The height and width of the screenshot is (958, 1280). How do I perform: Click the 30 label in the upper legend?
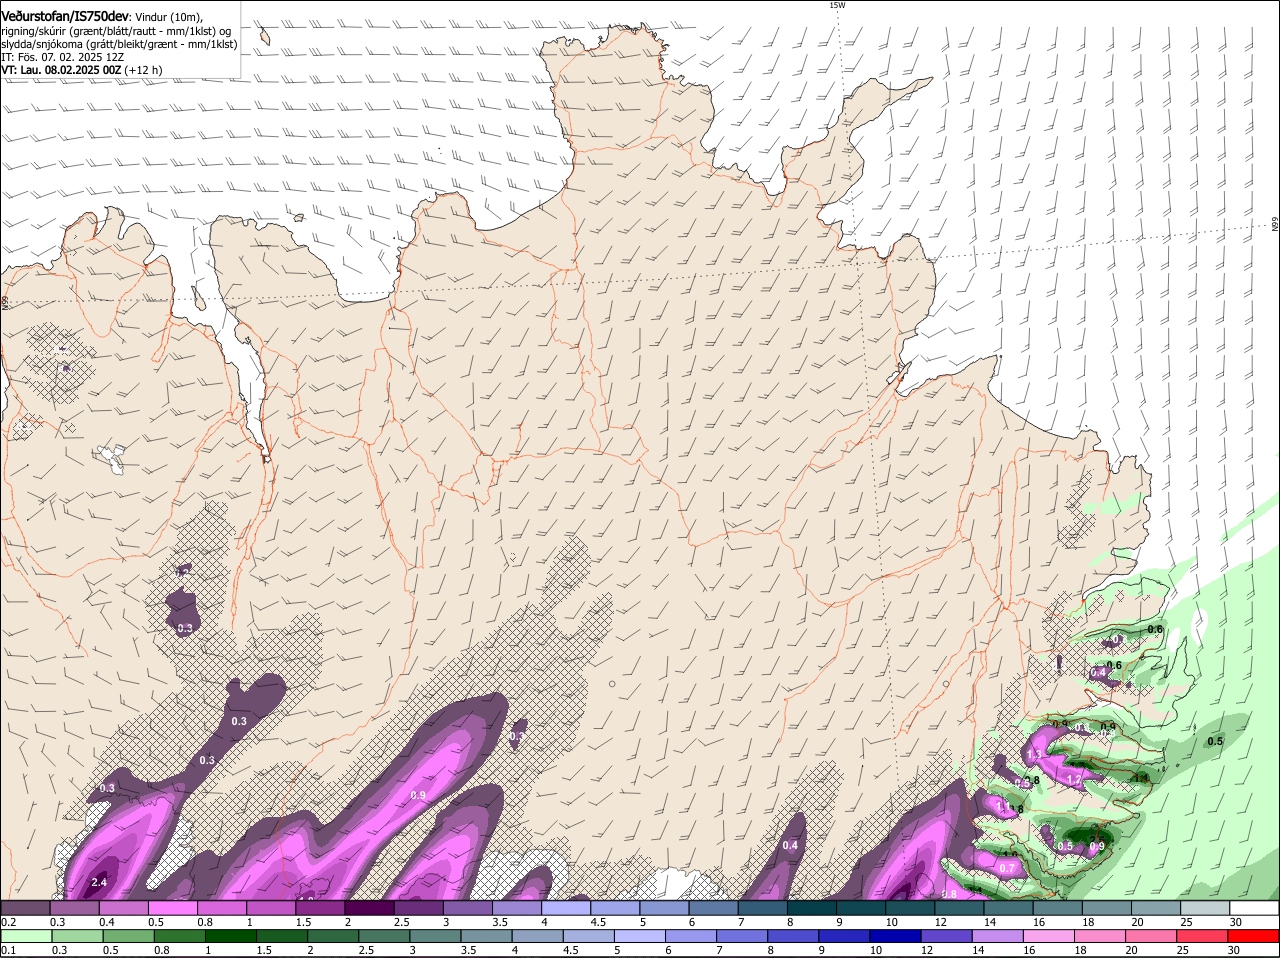[1235, 922]
